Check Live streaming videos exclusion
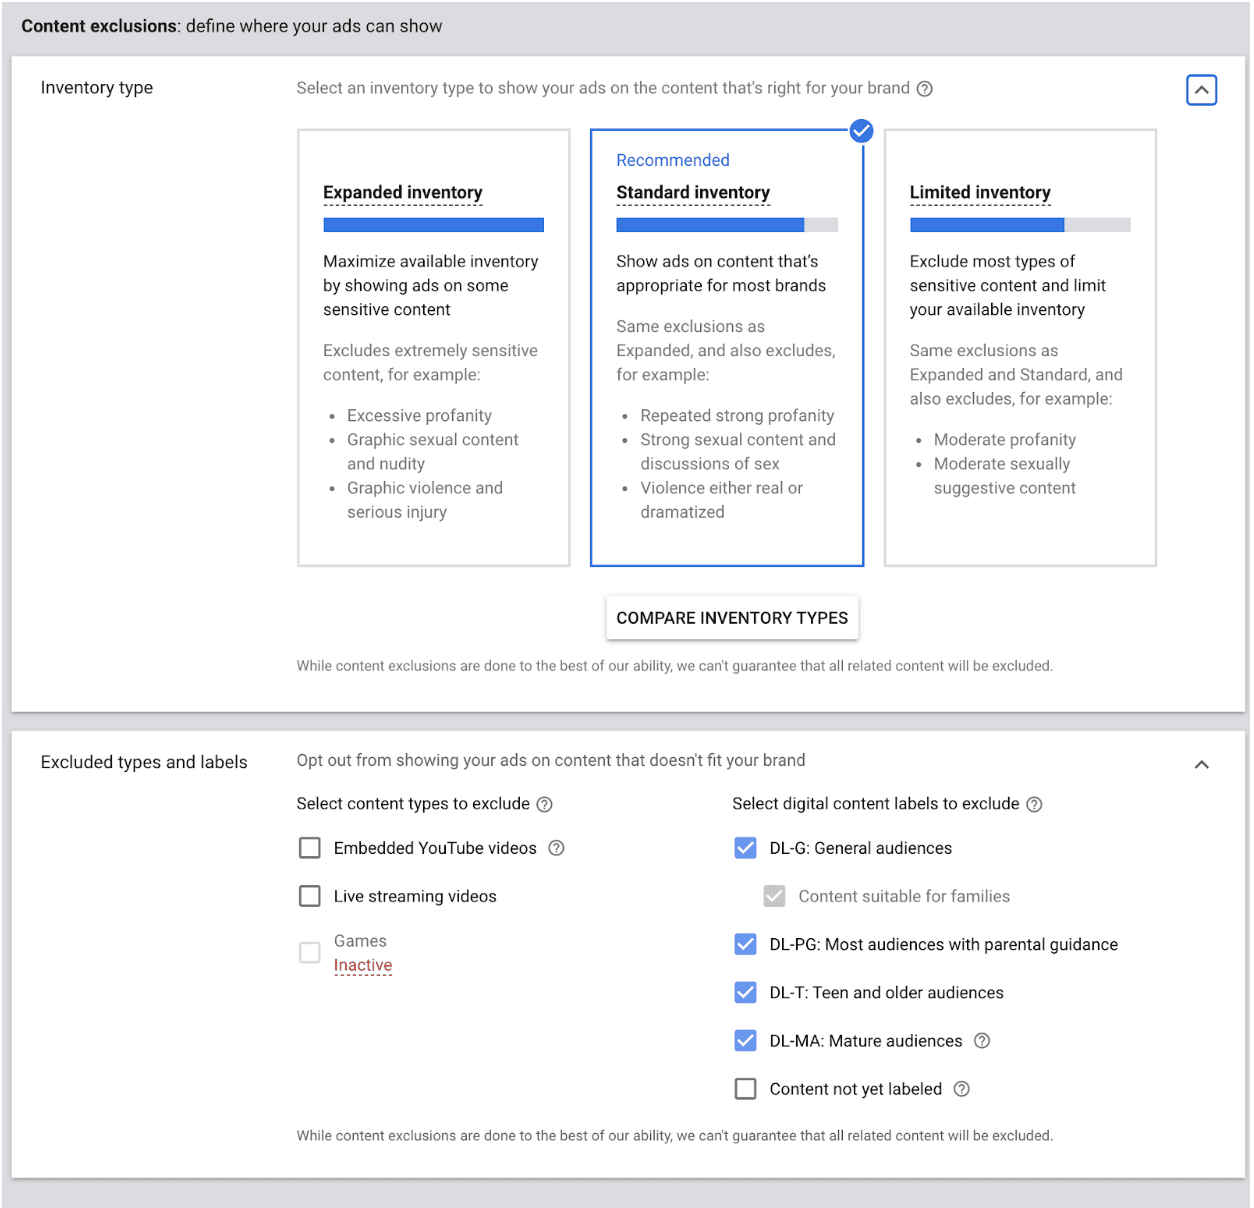 click(x=310, y=896)
